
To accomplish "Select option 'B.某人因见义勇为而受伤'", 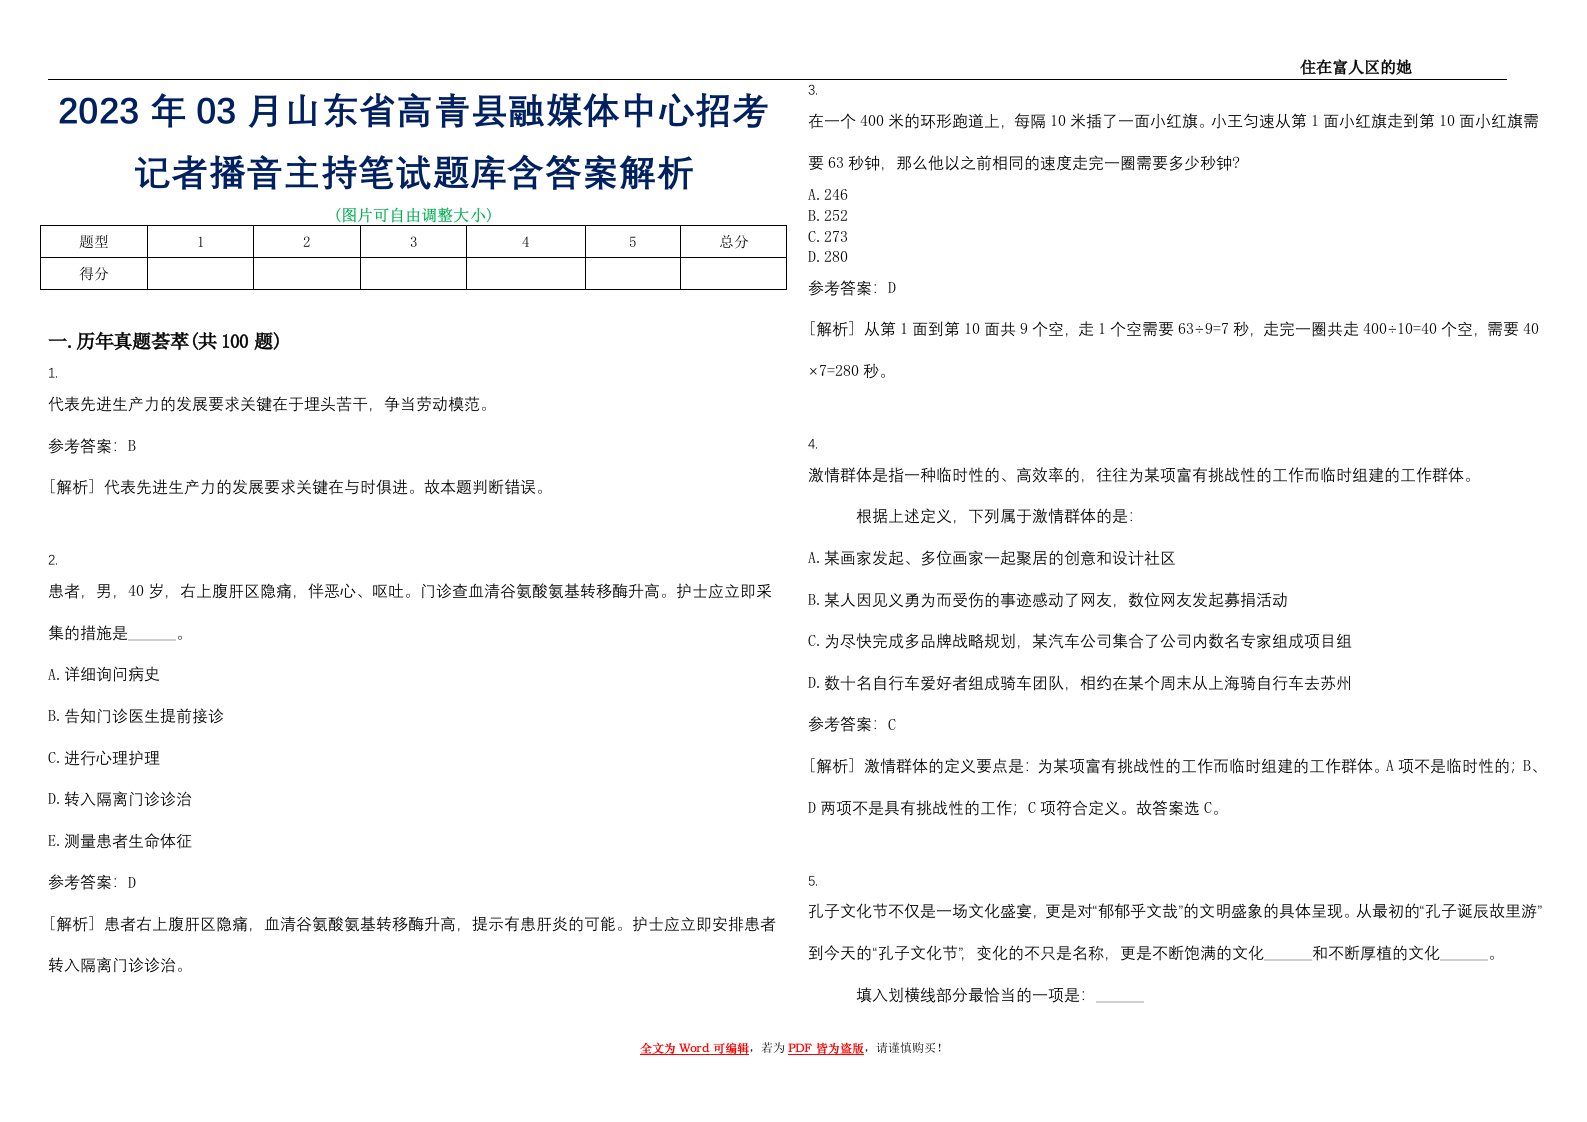I will (x=1048, y=601).
